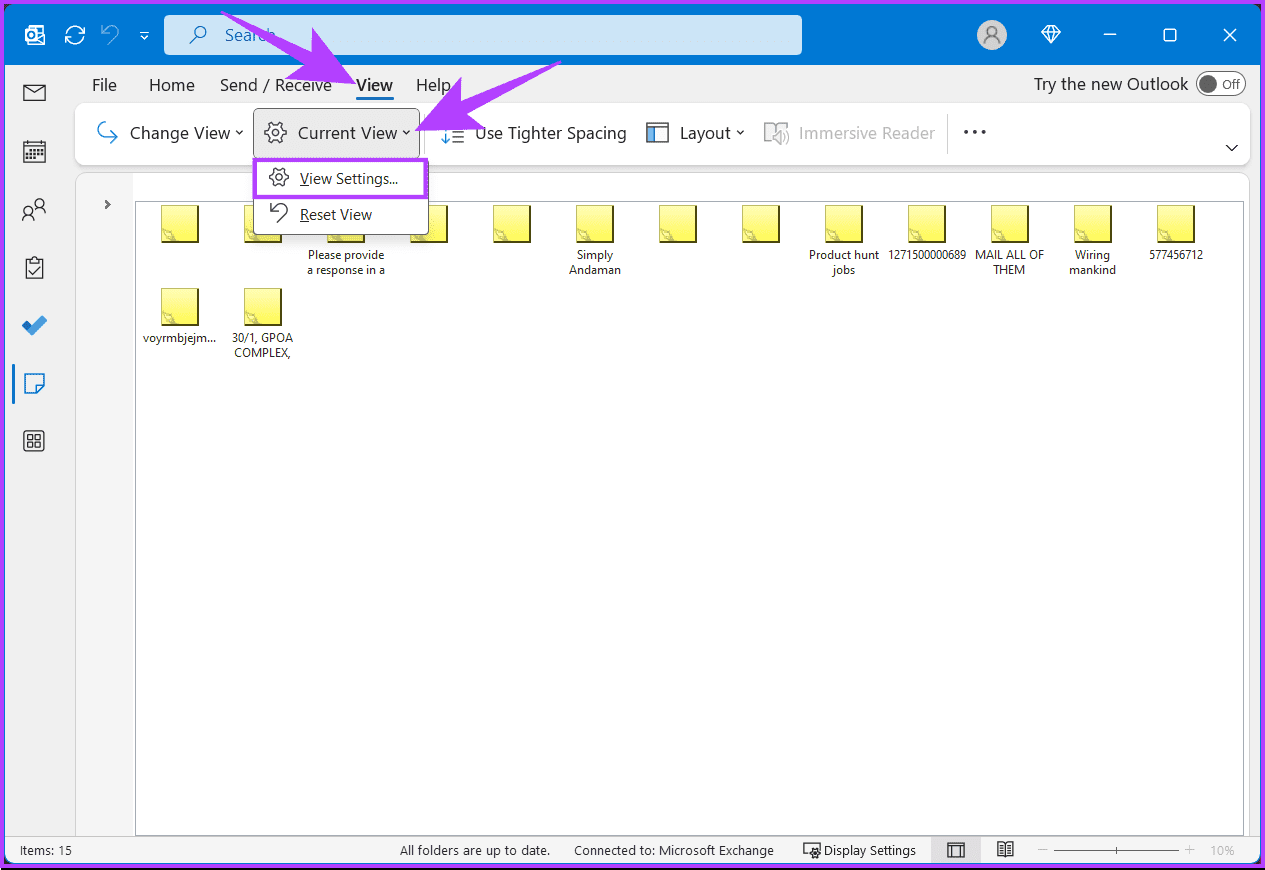
Task: Switch to the Calendar icon in sidebar
Action: click(33, 151)
